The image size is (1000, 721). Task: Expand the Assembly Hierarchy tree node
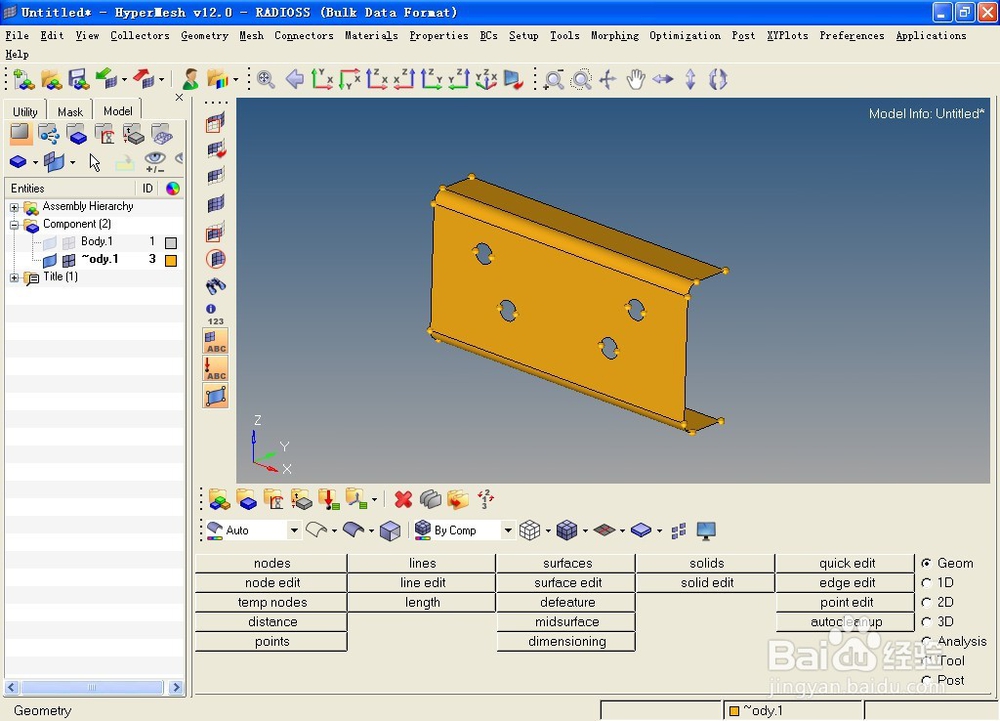click(x=14, y=207)
